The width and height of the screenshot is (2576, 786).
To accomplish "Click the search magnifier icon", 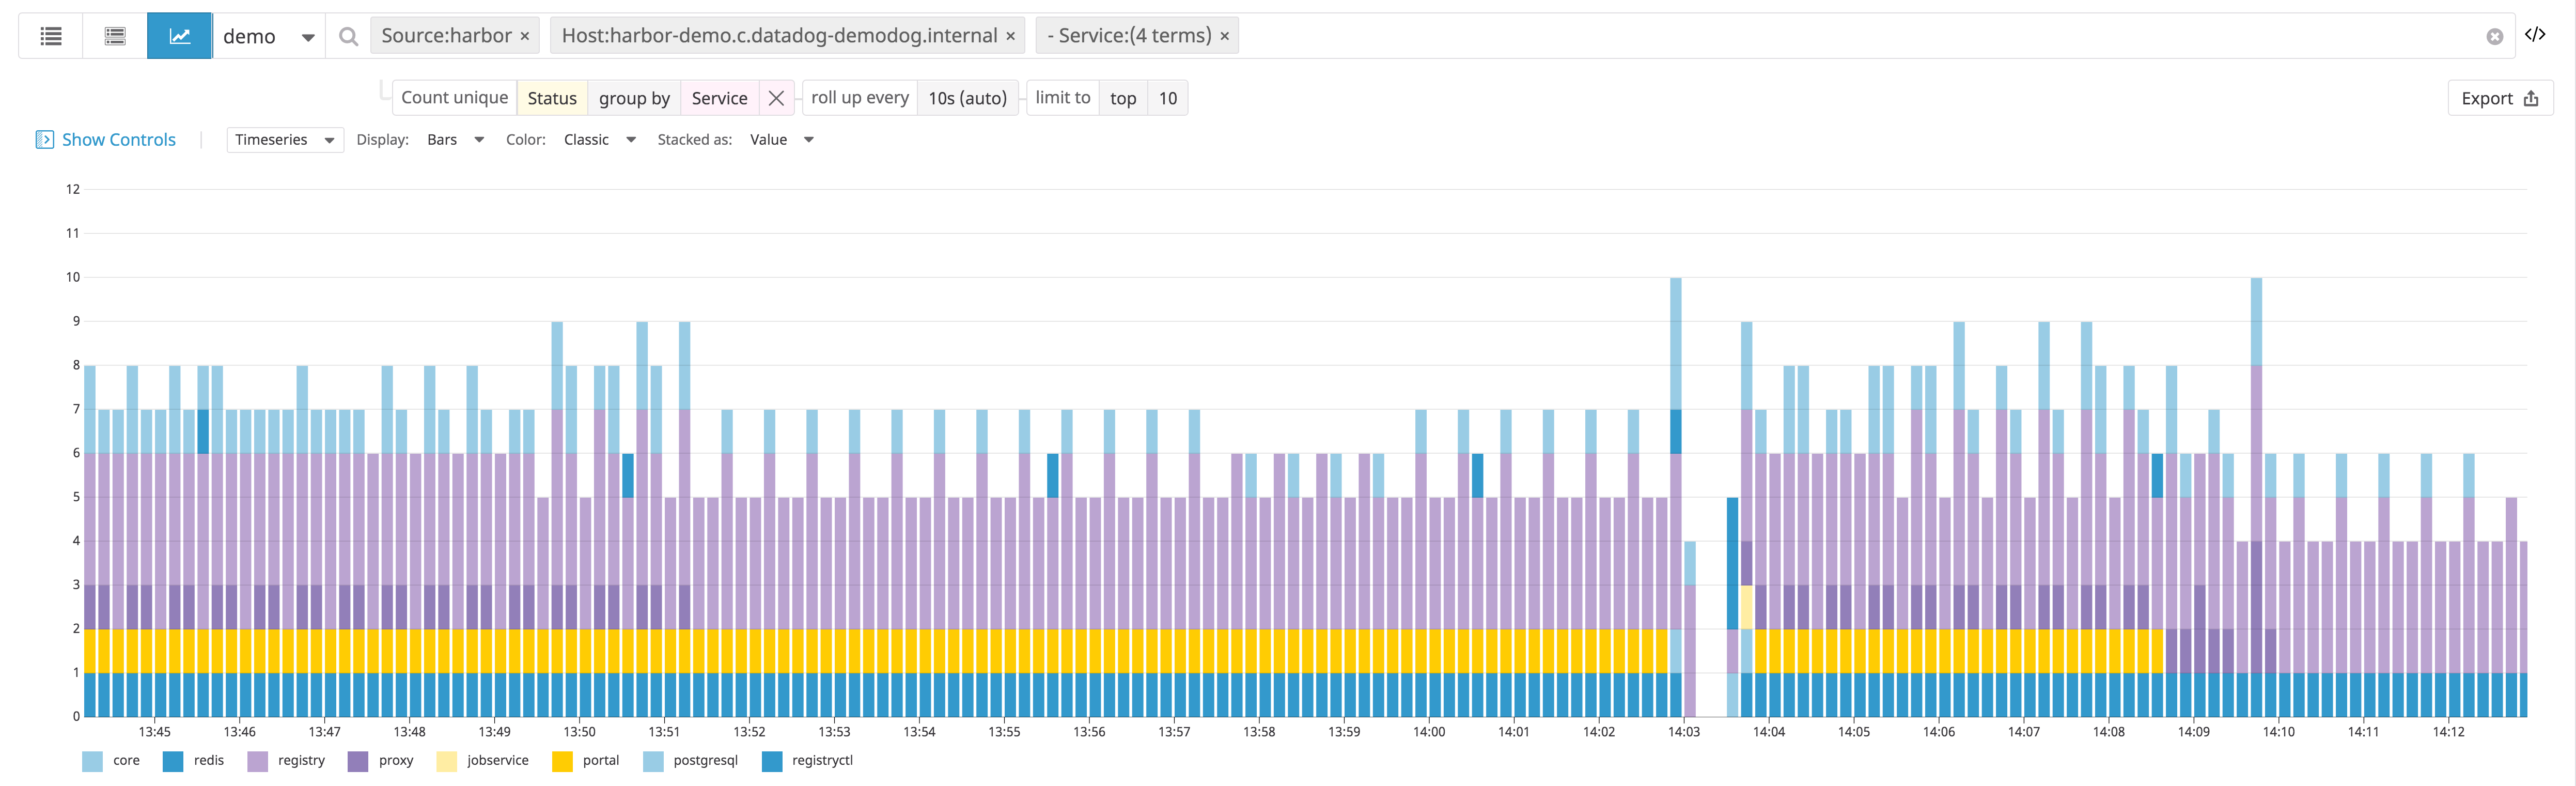I will [348, 36].
